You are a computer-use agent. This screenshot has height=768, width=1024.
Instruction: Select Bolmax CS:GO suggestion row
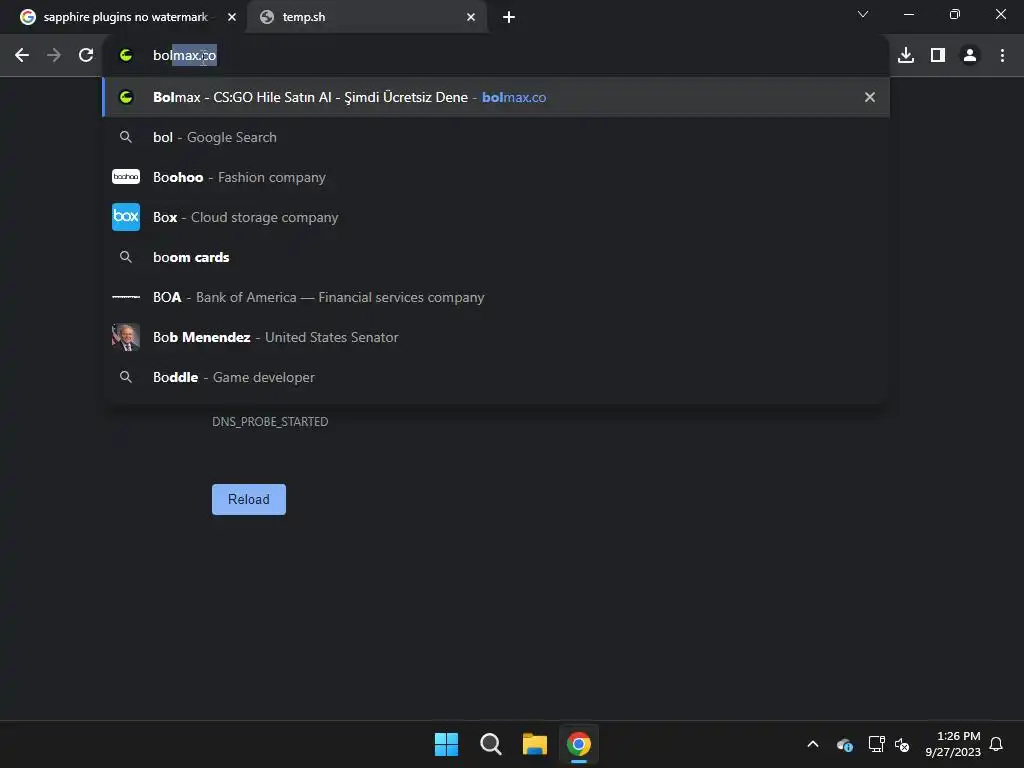(x=496, y=97)
